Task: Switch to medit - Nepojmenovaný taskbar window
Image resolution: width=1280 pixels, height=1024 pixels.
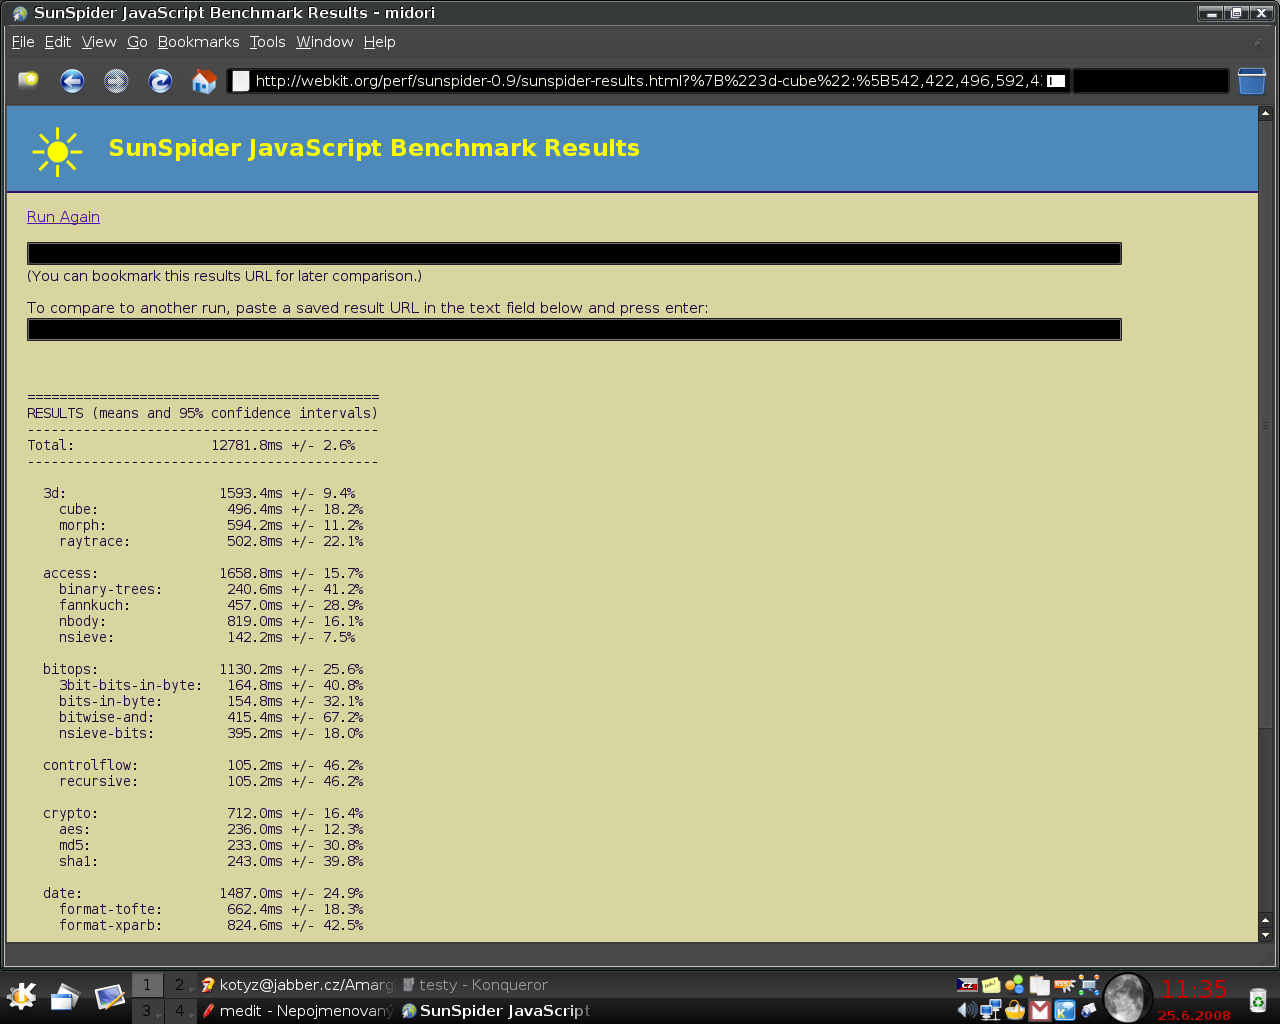Action: pos(297,1011)
